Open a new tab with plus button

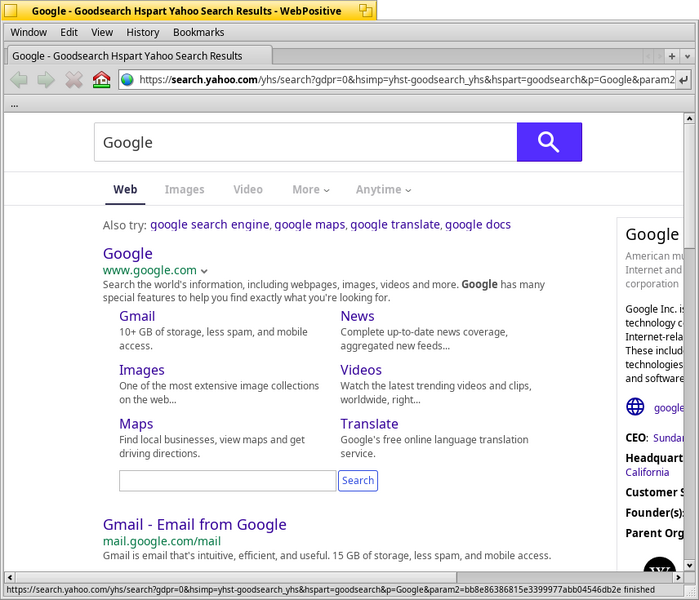(672, 56)
